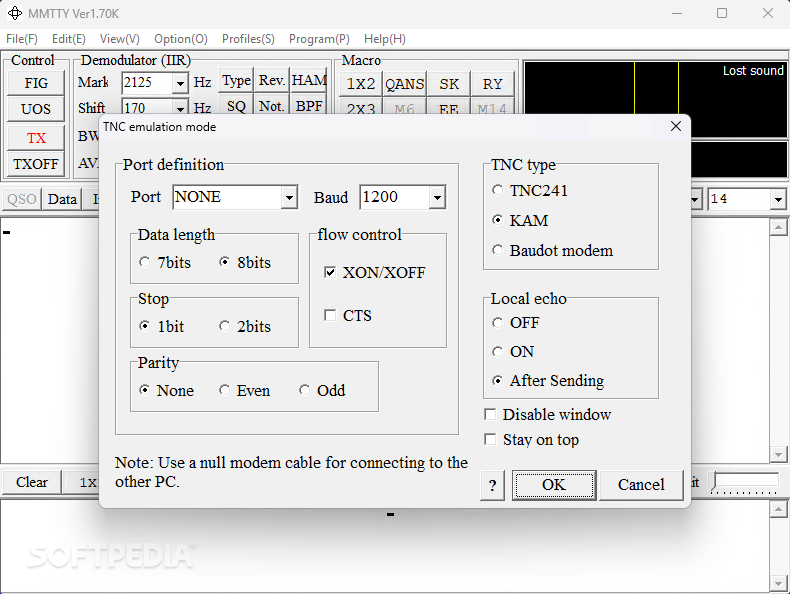Toggle XON/XOFF flow control checkbox

375,273
